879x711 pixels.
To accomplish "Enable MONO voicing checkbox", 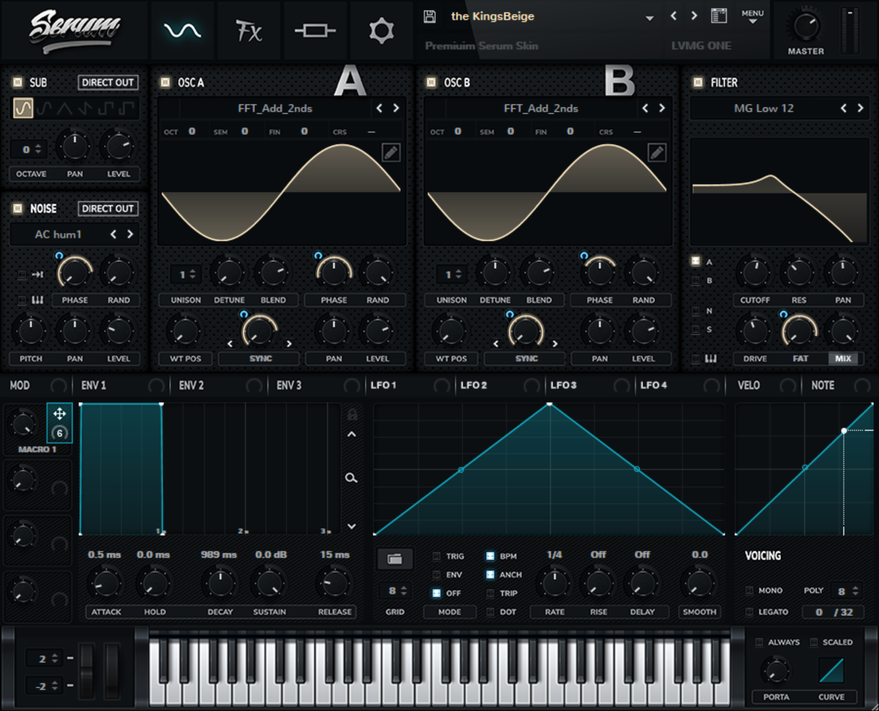I will (750, 590).
